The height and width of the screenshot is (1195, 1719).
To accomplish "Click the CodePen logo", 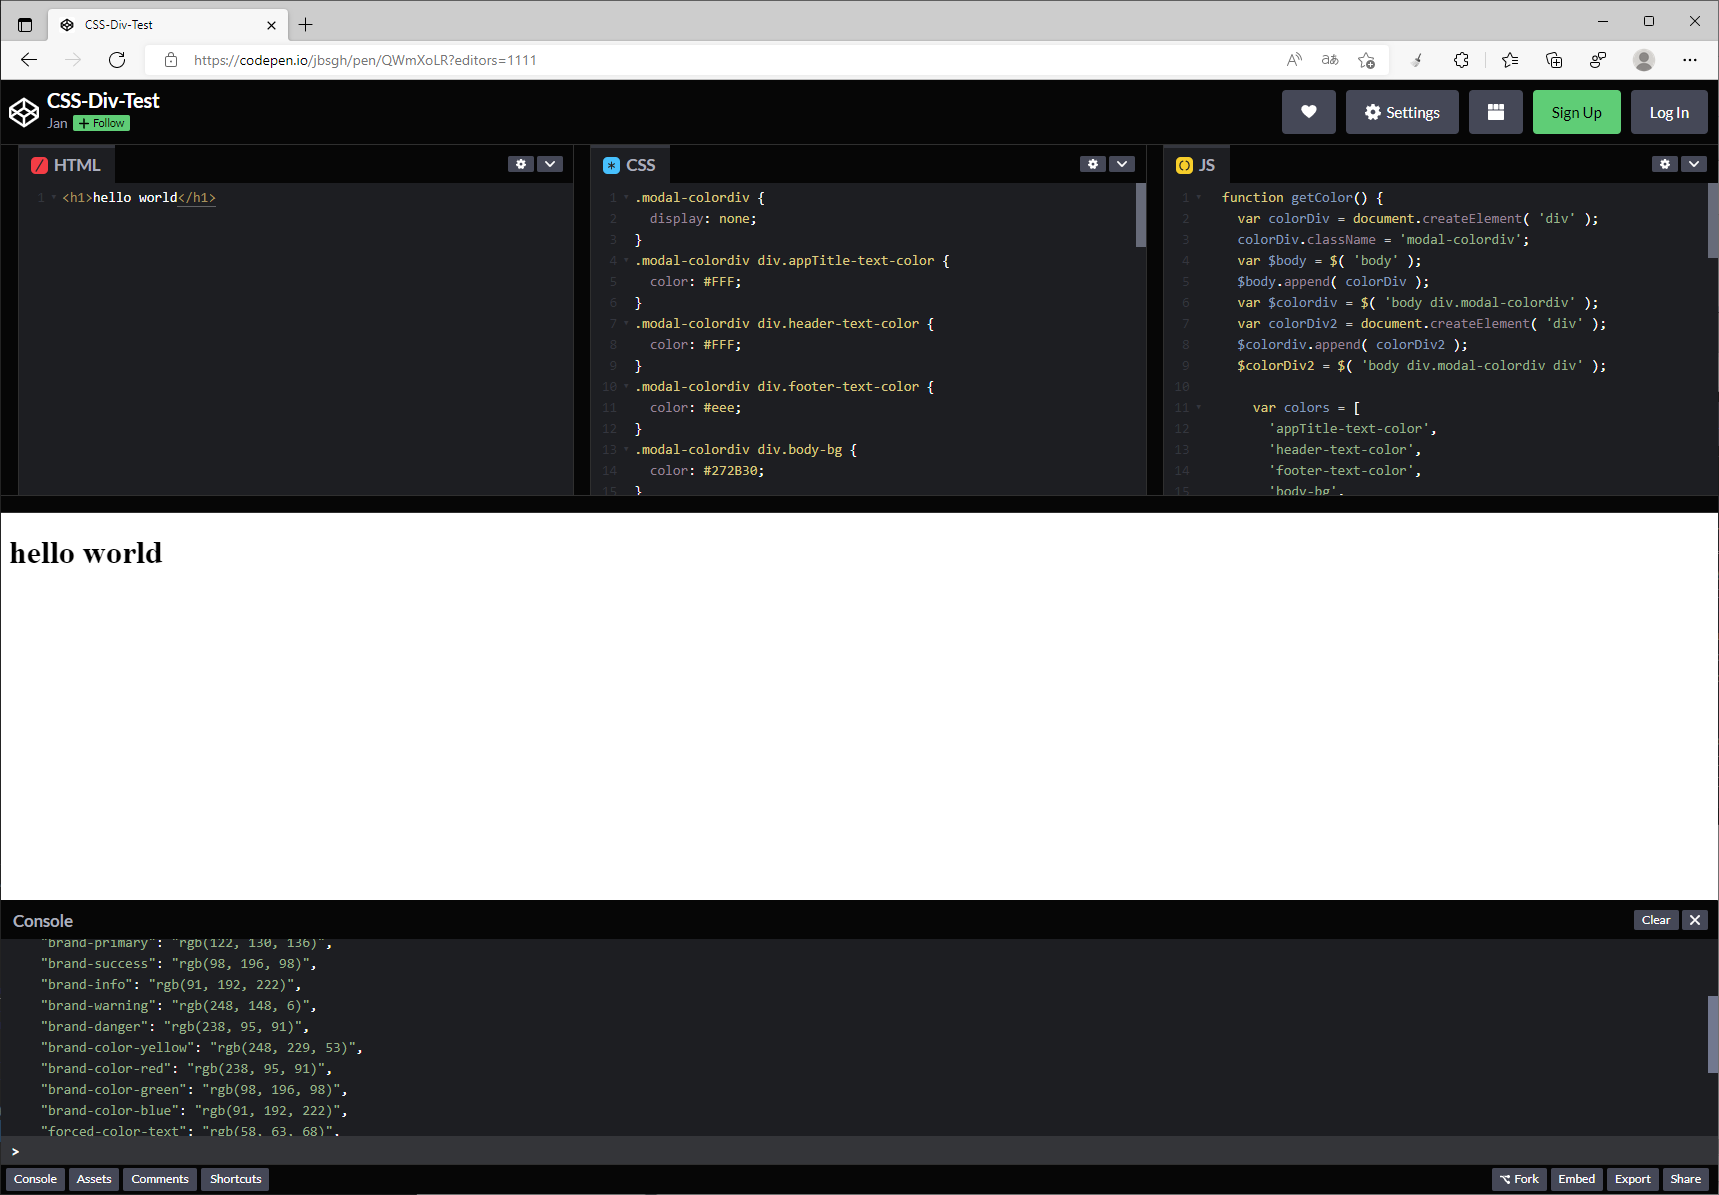I will pyautogui.click(x=24, y=111).
